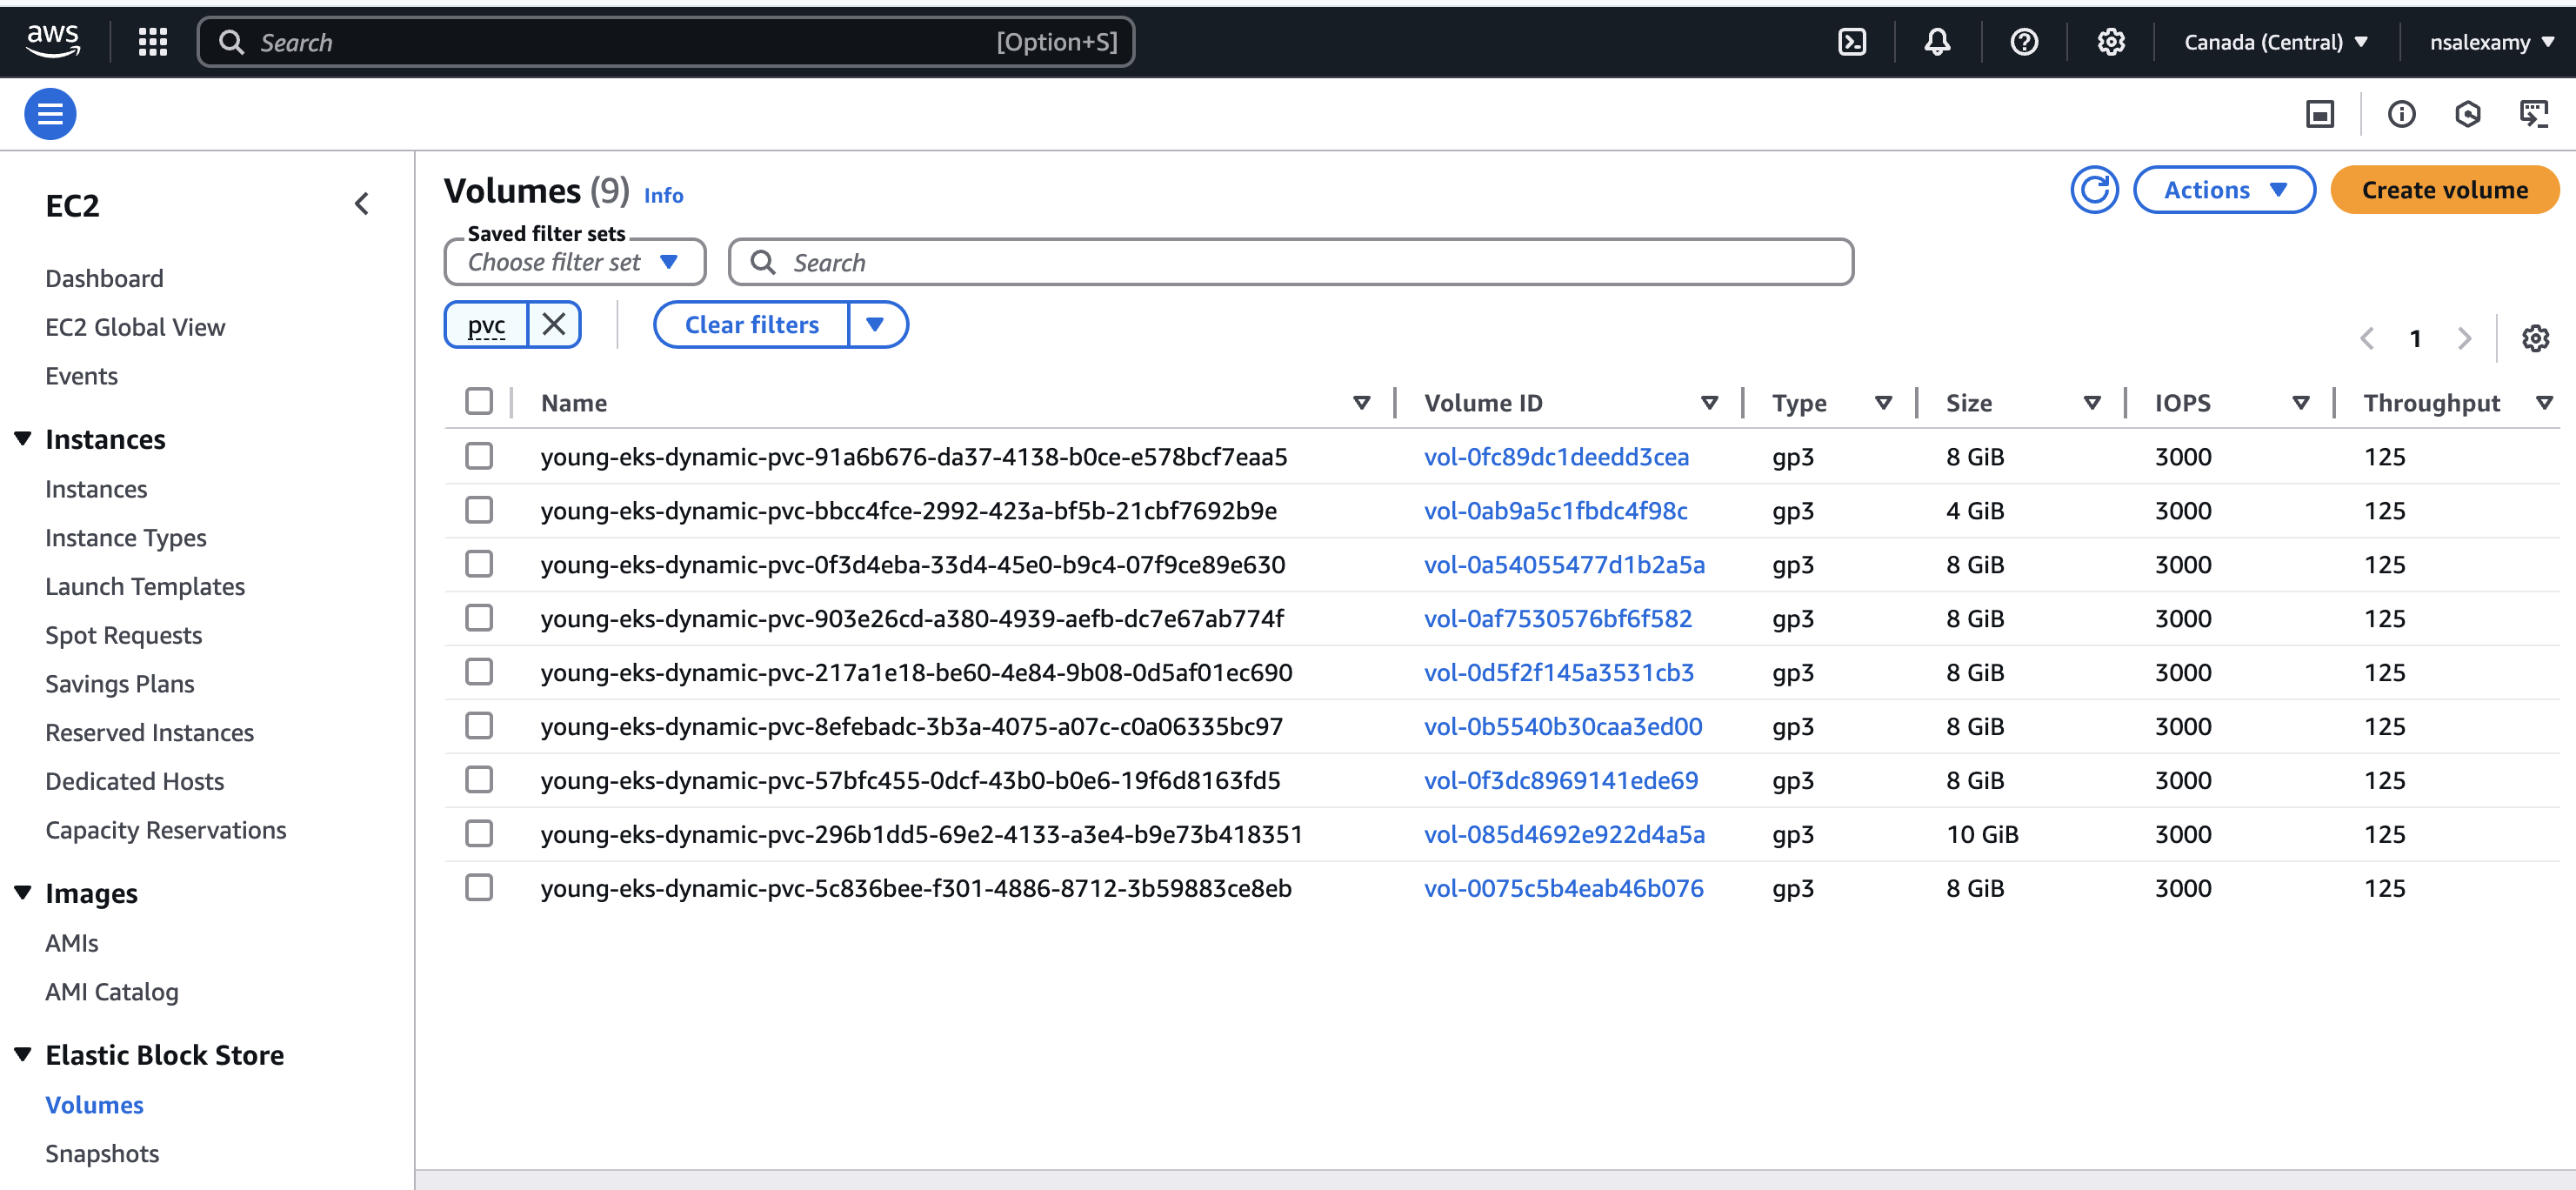The width and height of the screenshot is (2576, 1190).
Task: Open the services grid menu
Action: point(152,42)
